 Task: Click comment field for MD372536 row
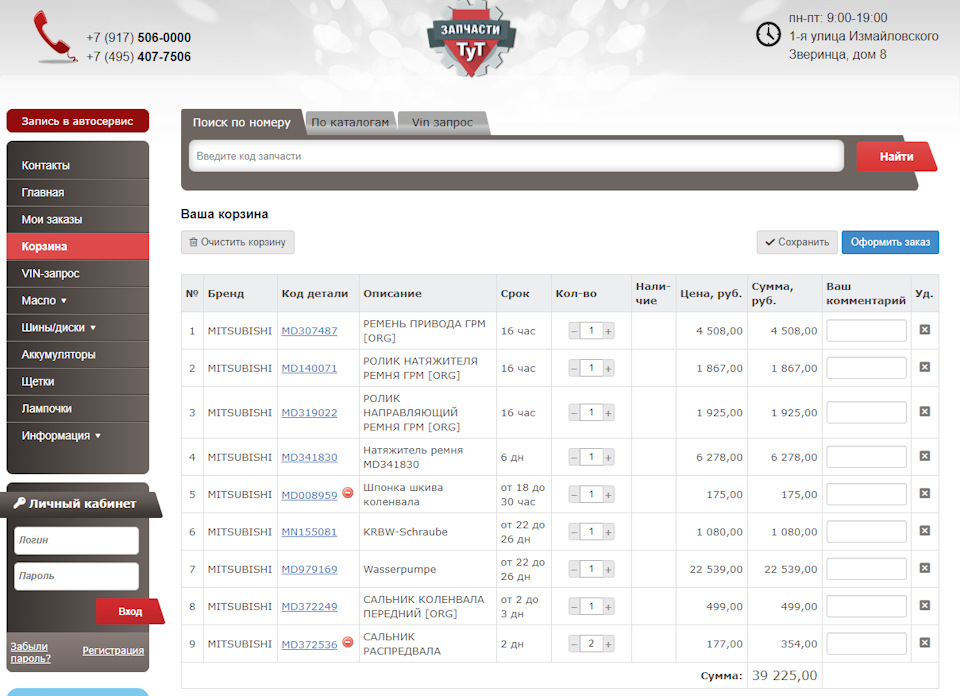[x=866, y=643]
